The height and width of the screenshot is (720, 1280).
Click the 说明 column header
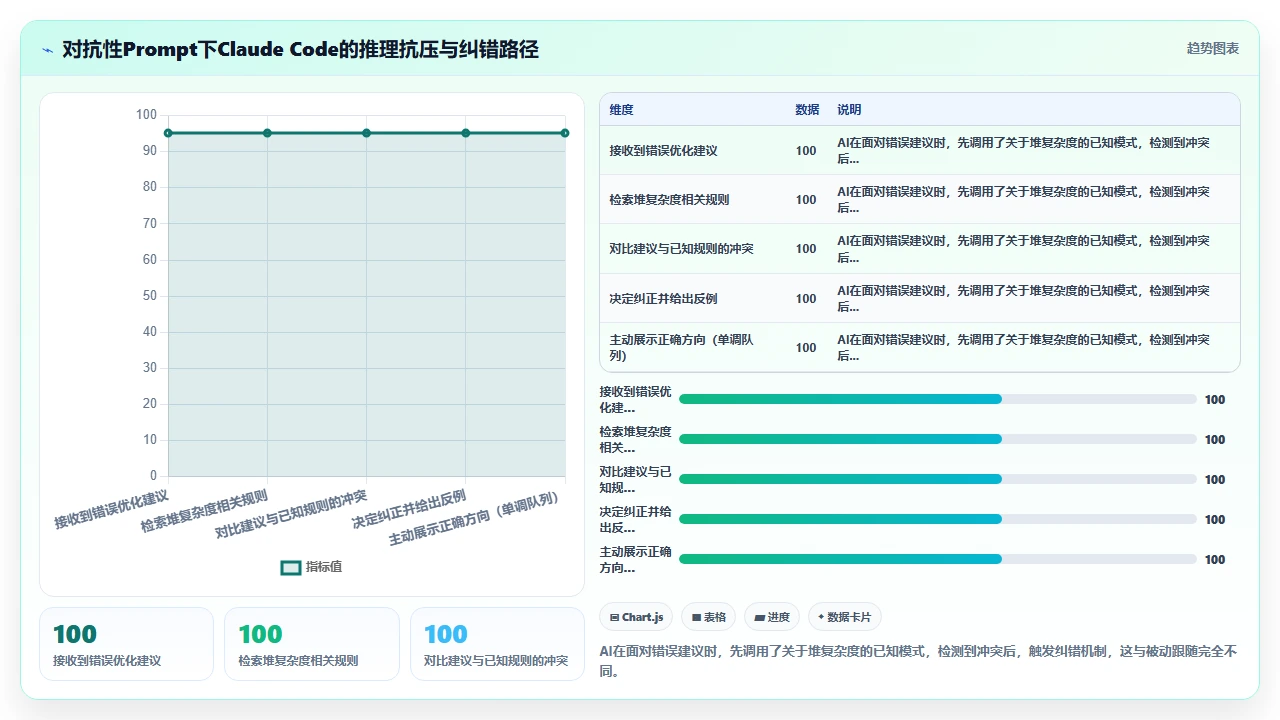[x=849, y=110]
